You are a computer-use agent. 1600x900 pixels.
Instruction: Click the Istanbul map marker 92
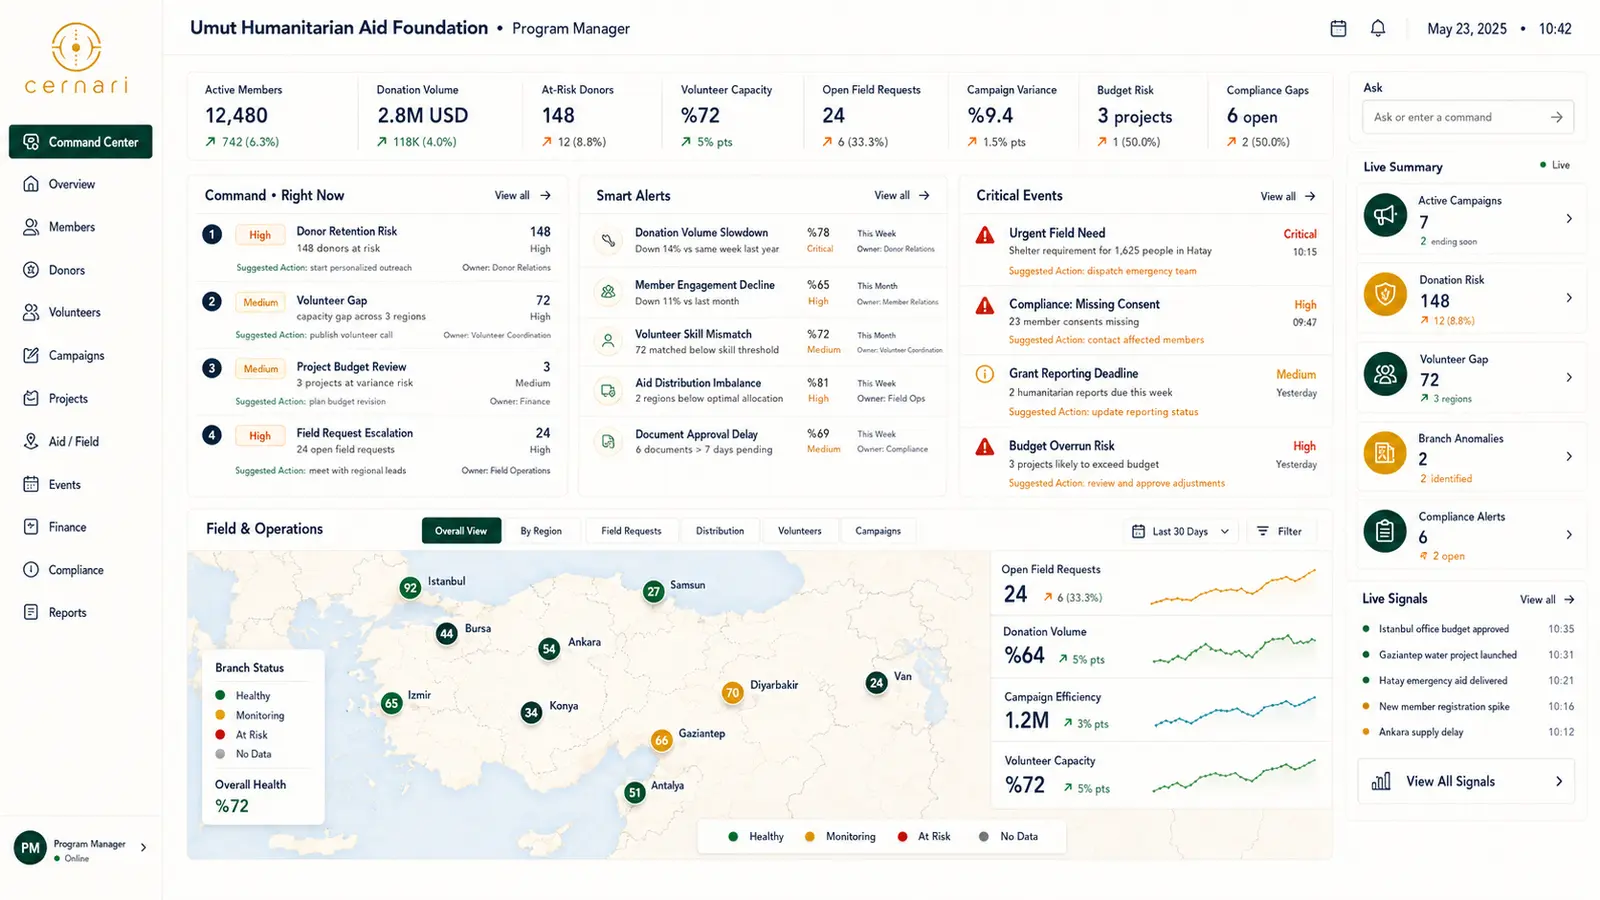tap(410, 588)
